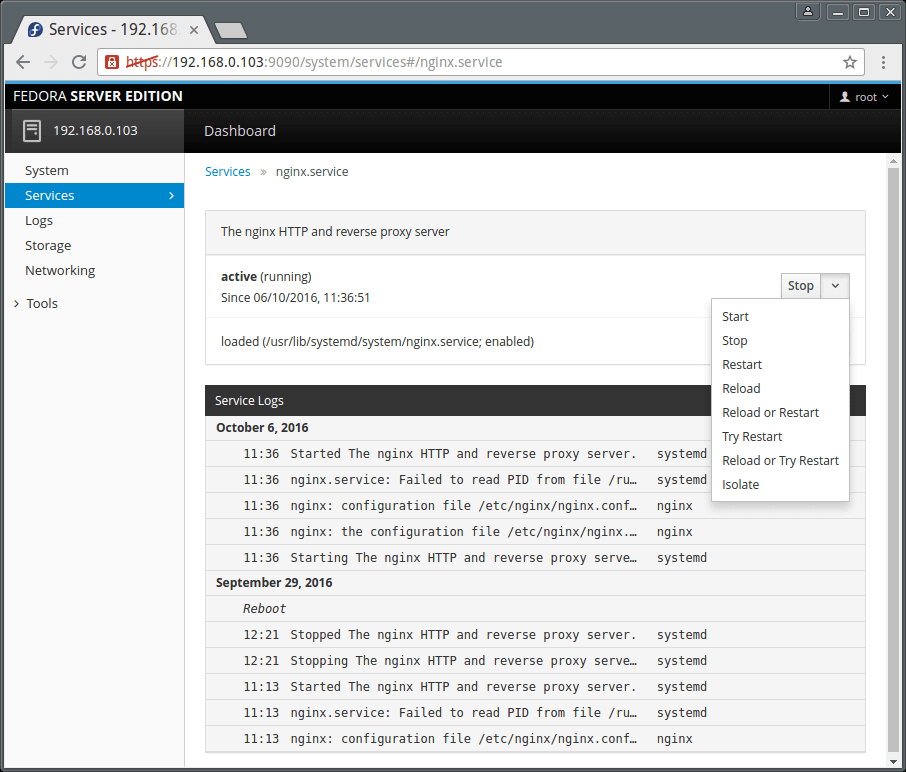Screen dimensions: 906x772
Task: Open the root user dropdown menu
Action: pyautogui.click(x=866, y=97)
